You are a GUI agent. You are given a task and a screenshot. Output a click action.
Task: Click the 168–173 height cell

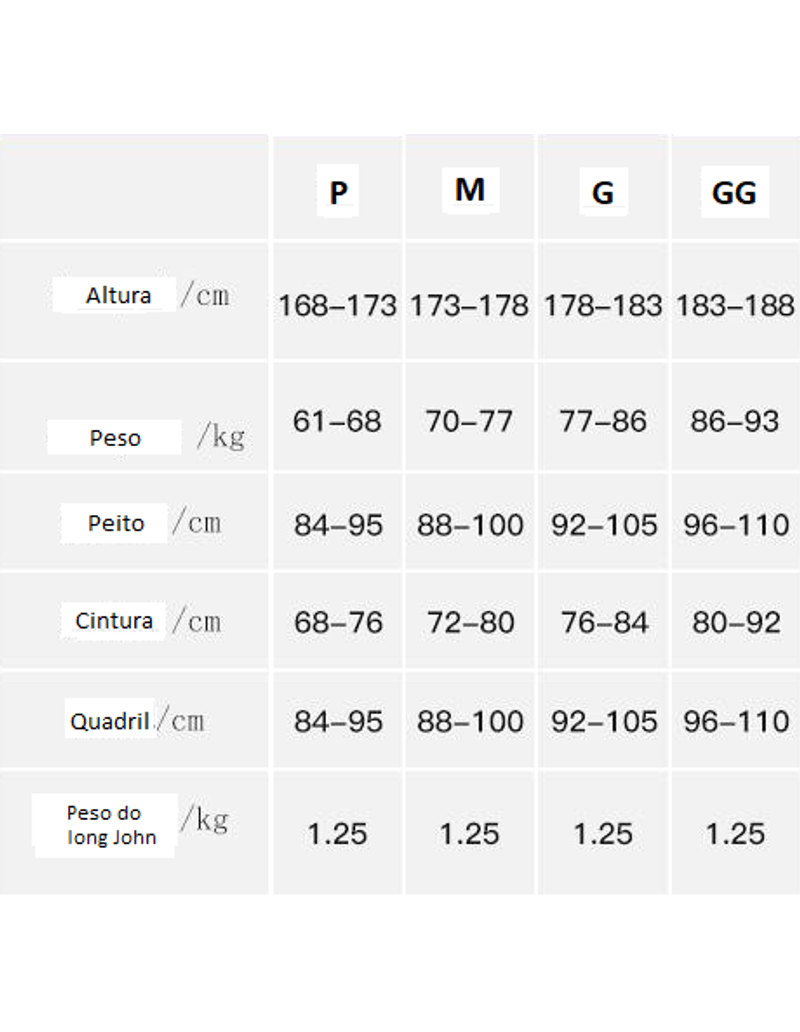tap(338, 305)
